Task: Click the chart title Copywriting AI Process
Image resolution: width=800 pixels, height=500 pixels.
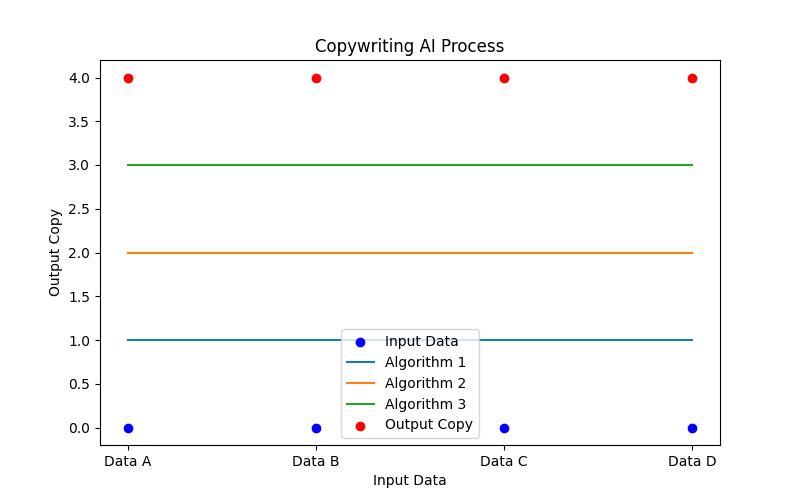Action: [x=409, y=46]
